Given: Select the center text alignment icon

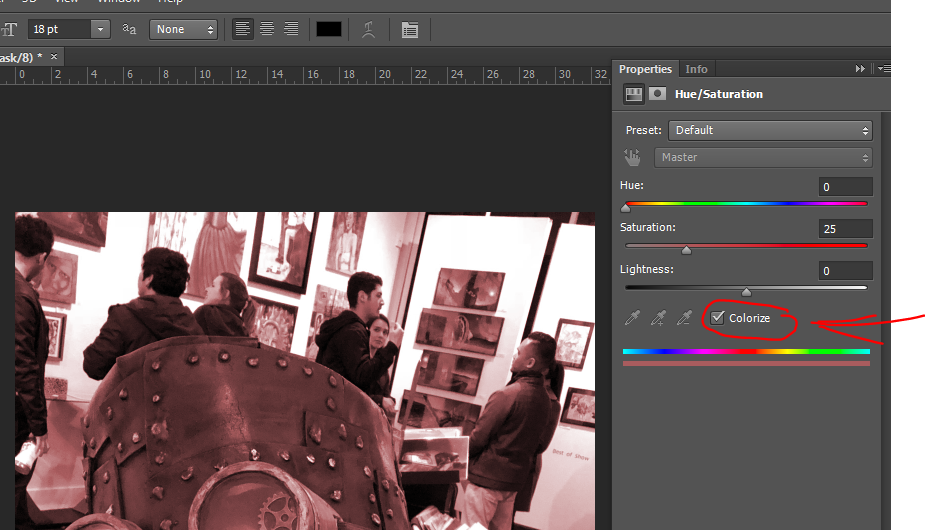Looking at the screenshot, I should (x=267, y=29).
